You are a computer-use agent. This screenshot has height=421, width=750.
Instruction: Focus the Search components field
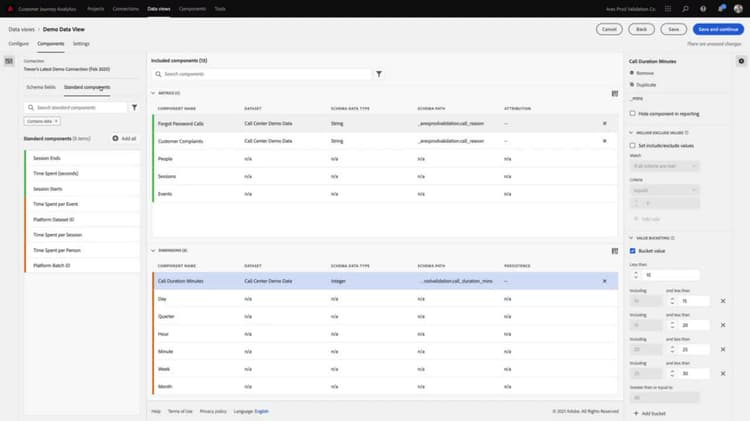[x=261, y=74]
